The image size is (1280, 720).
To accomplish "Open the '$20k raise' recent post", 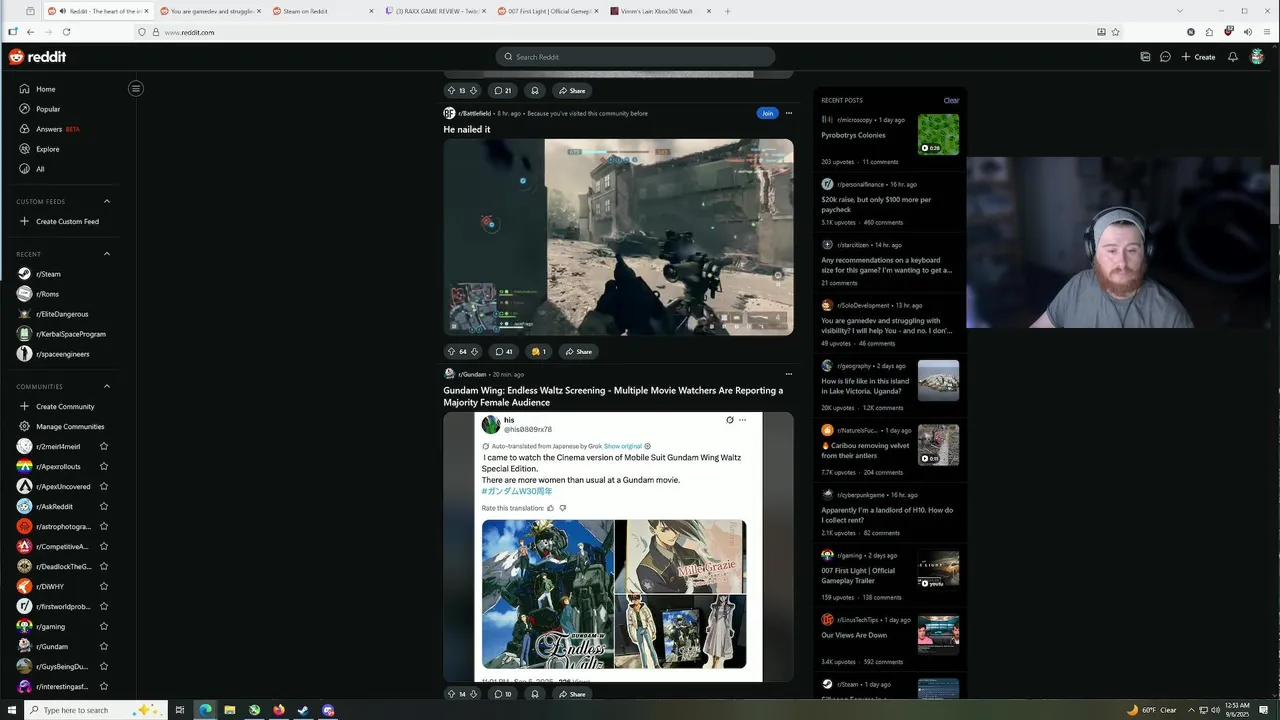I will coord(876,204).
